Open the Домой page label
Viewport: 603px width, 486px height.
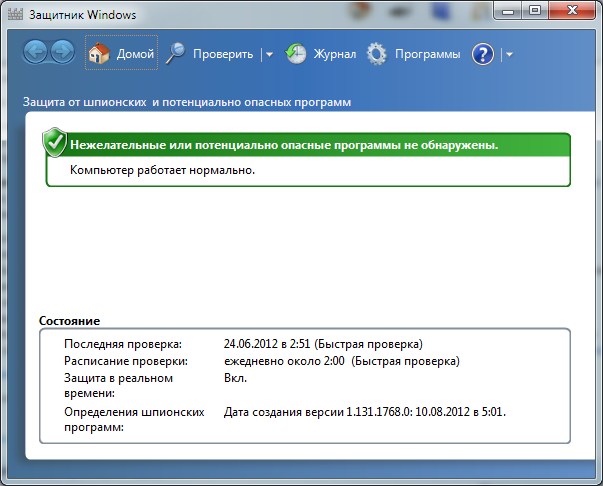(135, 54)
